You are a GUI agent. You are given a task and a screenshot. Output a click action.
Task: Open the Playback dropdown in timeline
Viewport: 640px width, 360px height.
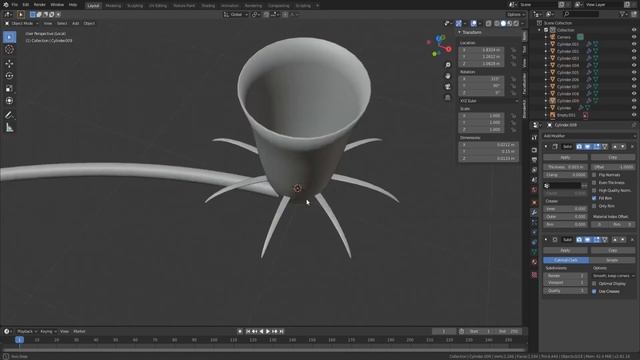27,331
